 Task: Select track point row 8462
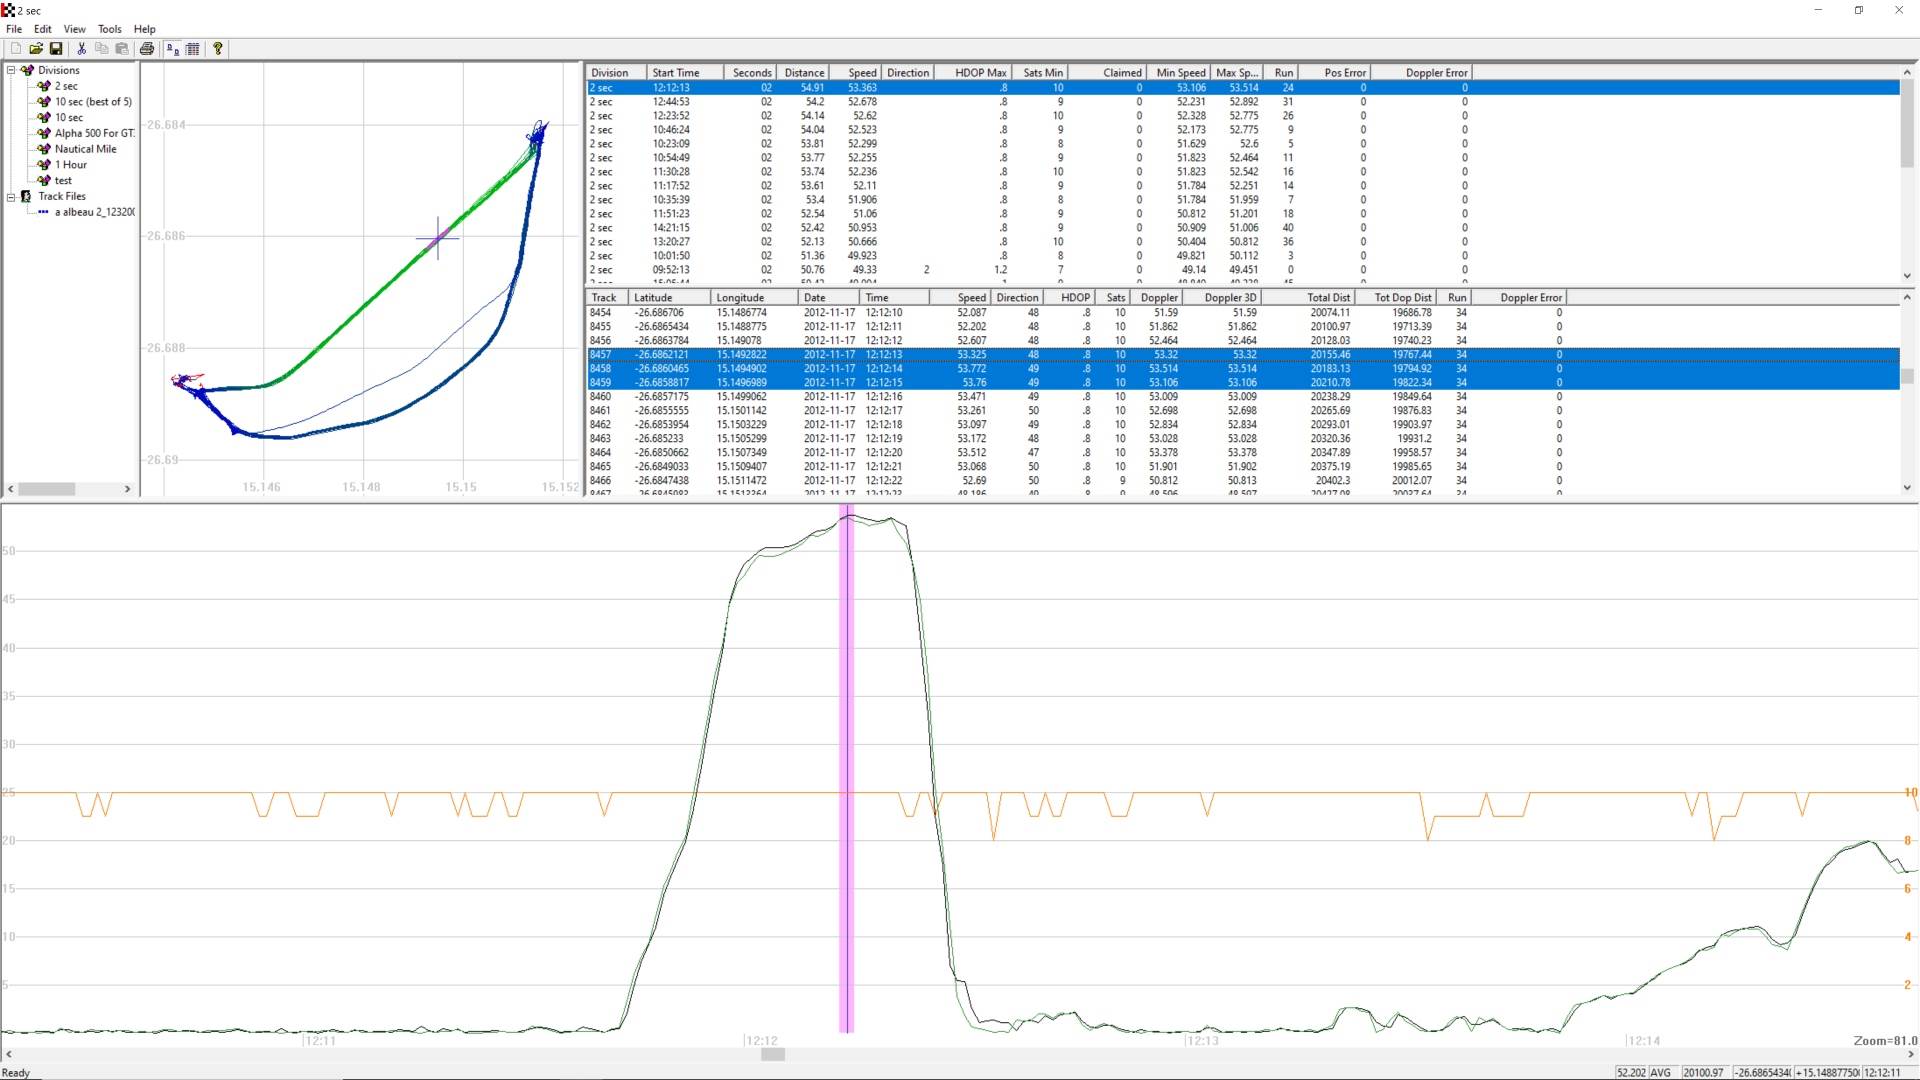pos(600,424)
